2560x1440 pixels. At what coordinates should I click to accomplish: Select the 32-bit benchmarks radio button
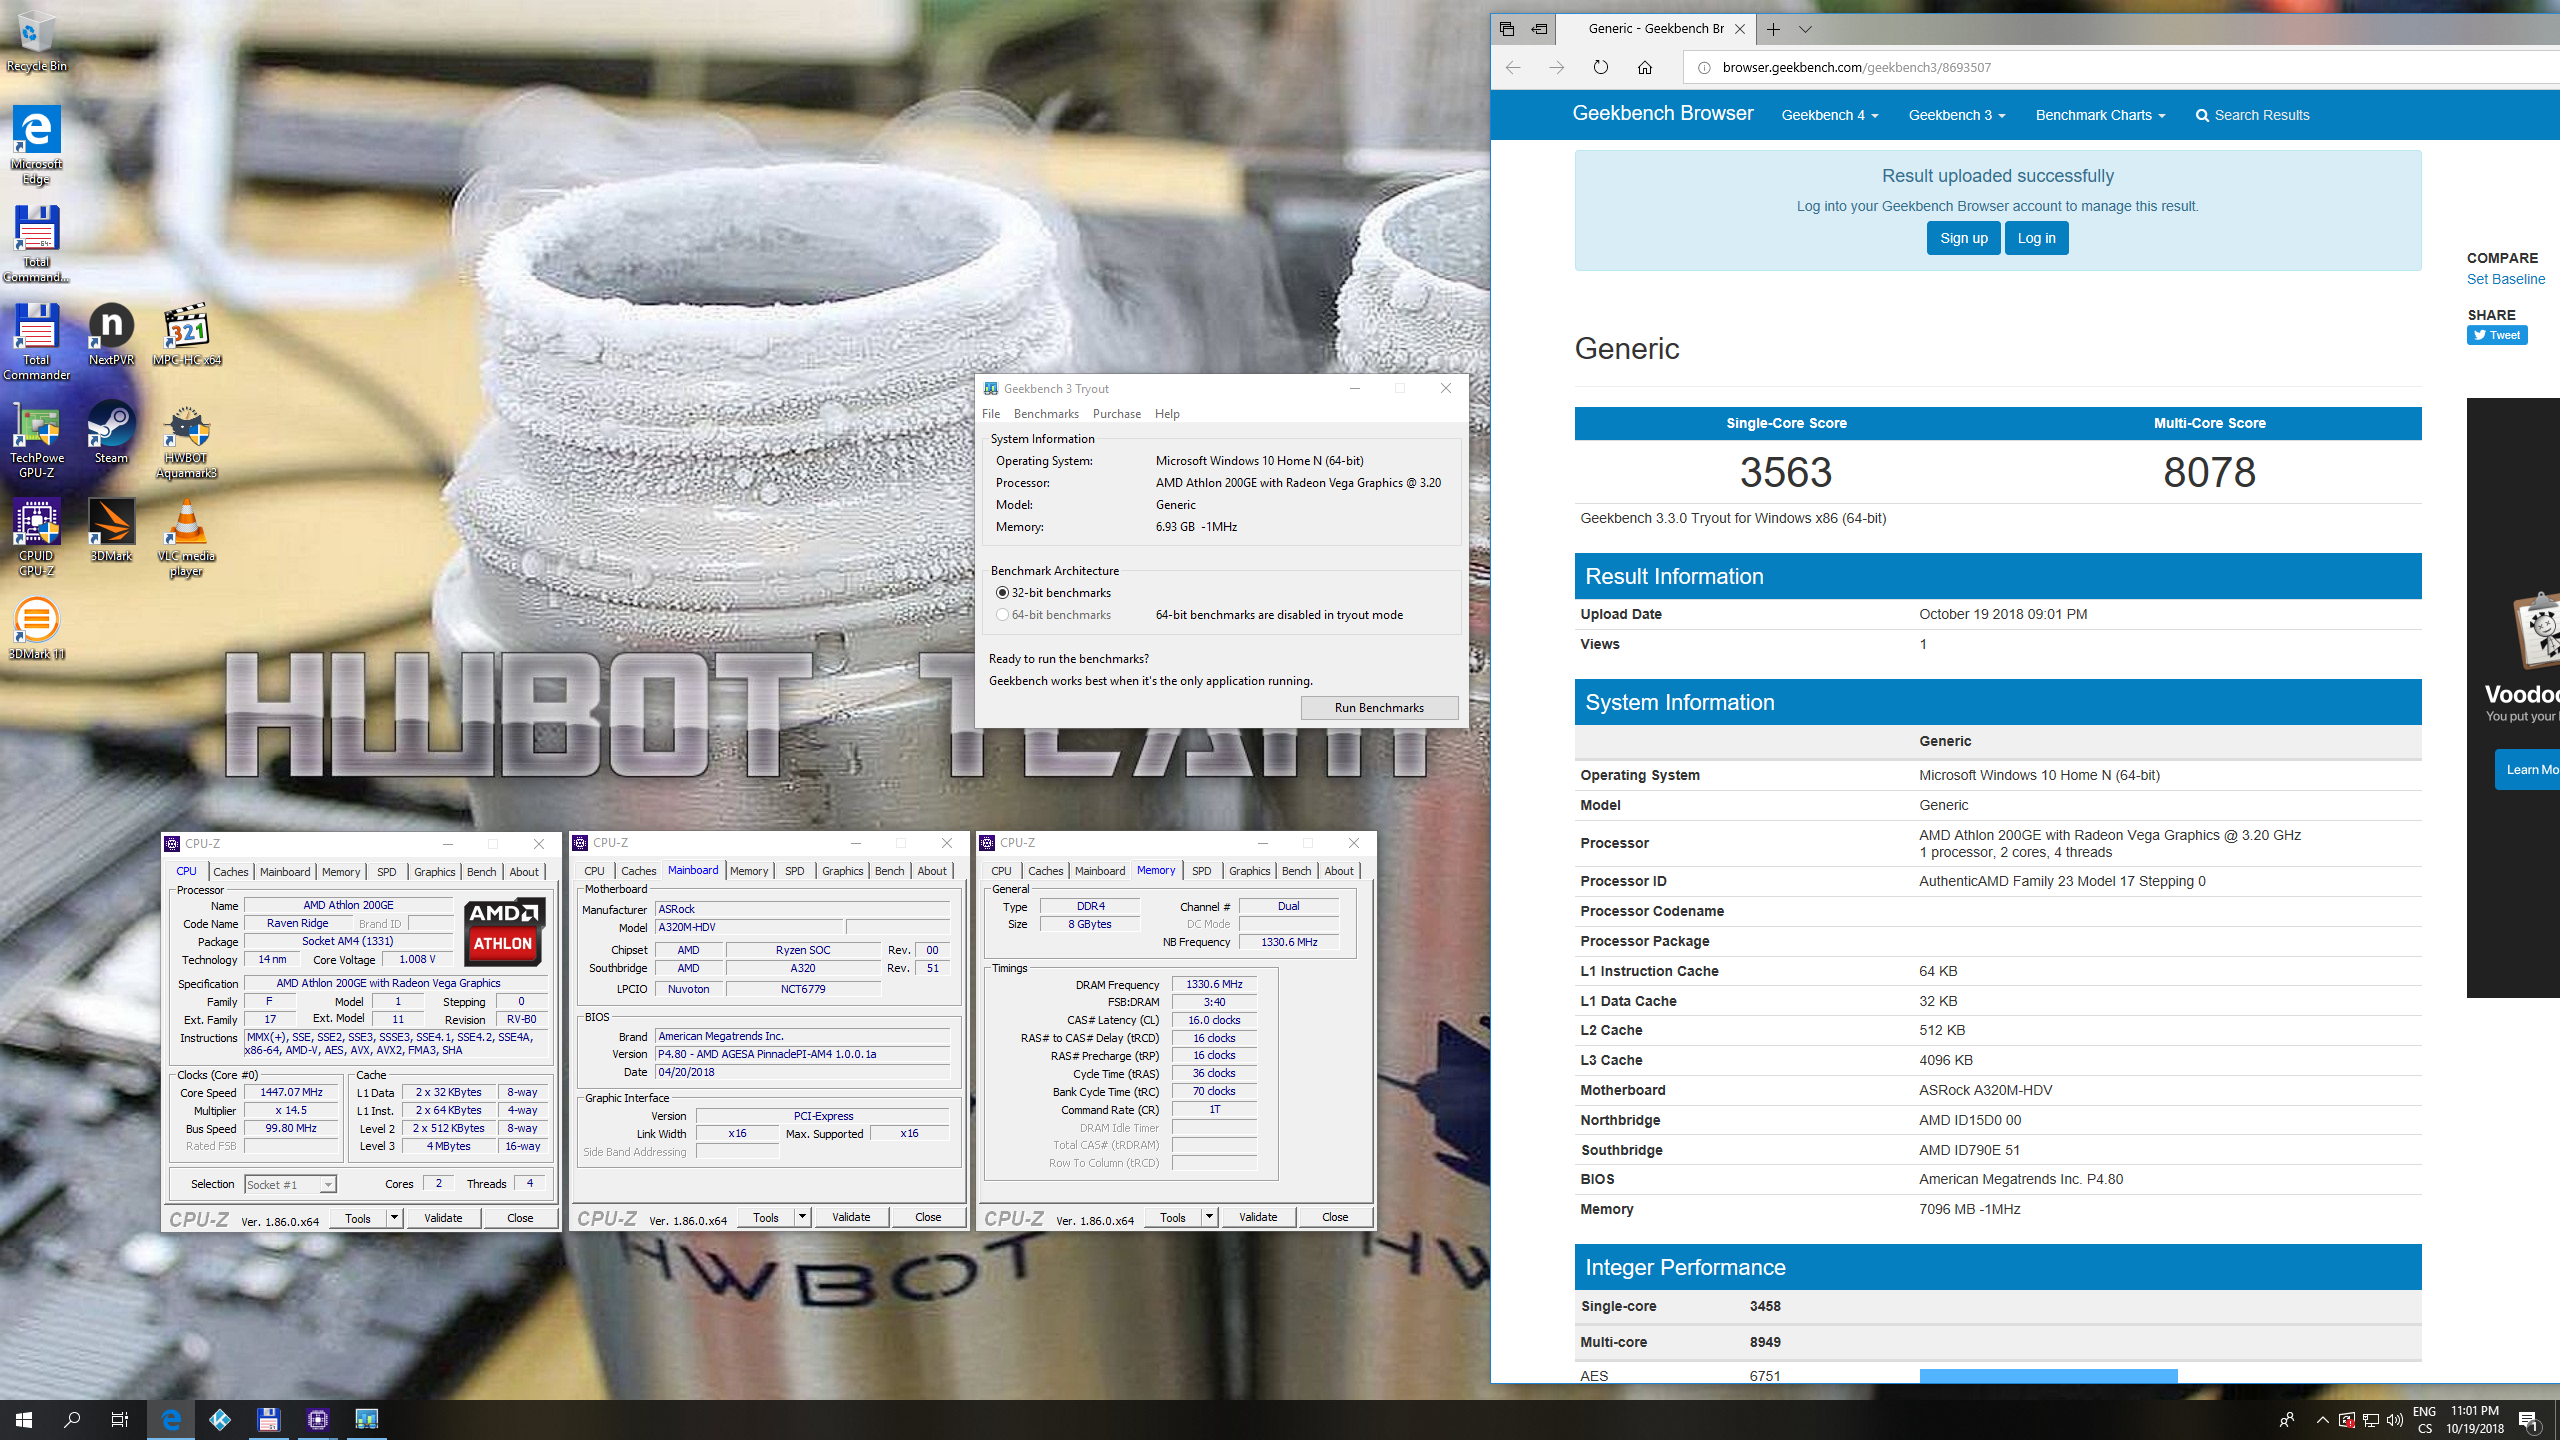(1002, 593)
